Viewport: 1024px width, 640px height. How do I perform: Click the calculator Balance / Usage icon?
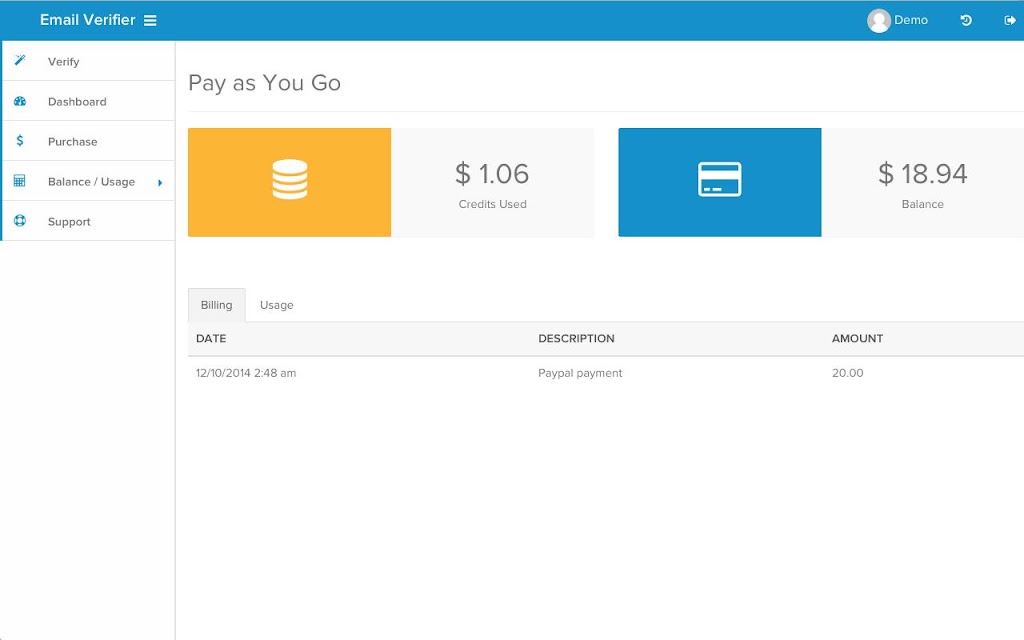tap(20, 181)
